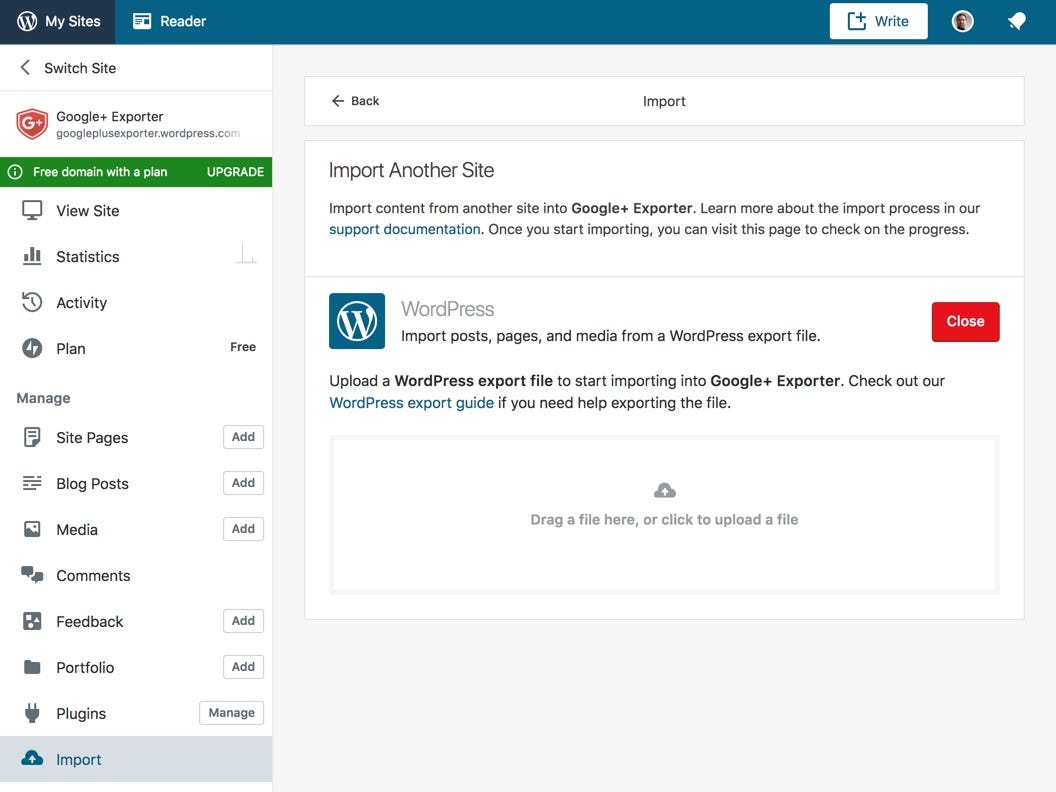This screenshot has width=1056, height=792.
Task: Click the WordPress logo in My Sites
Action: pos(27,22)
